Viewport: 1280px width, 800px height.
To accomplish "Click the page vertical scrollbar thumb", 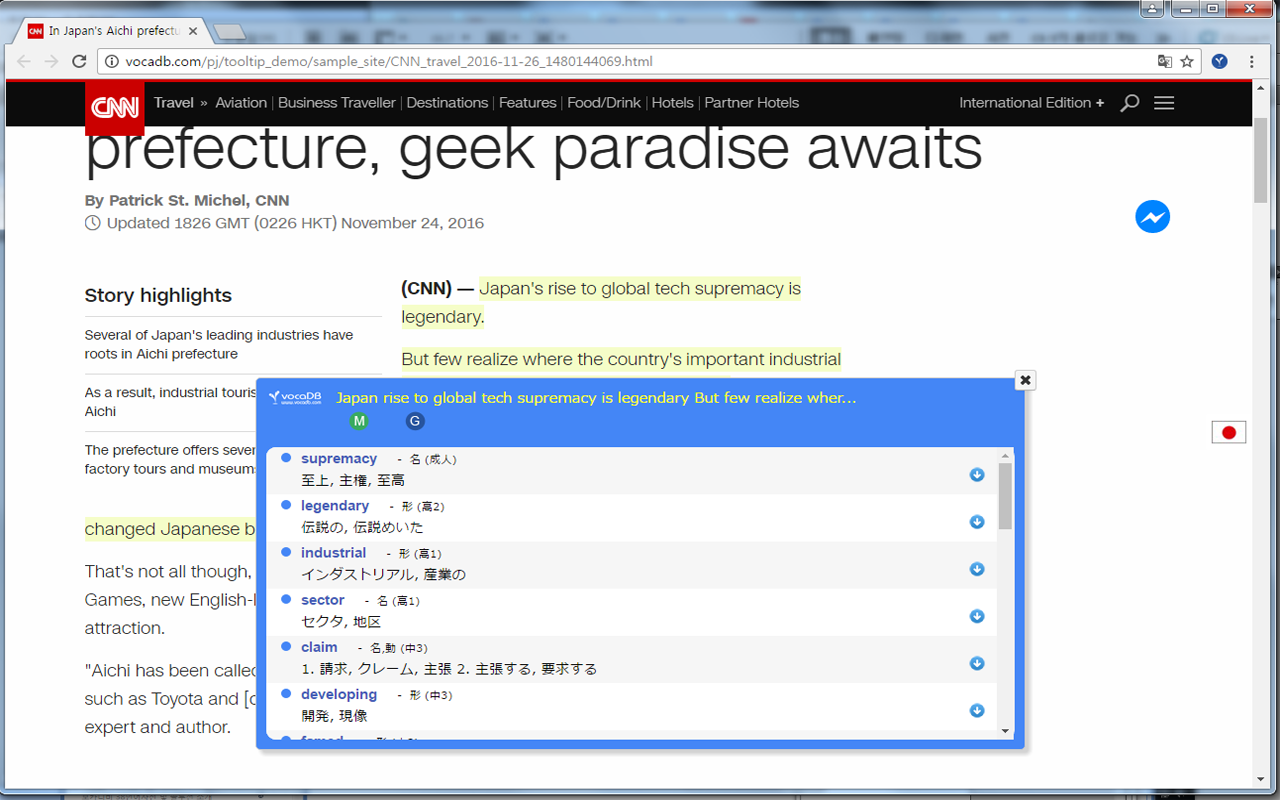I will (x=1261, y=159).
